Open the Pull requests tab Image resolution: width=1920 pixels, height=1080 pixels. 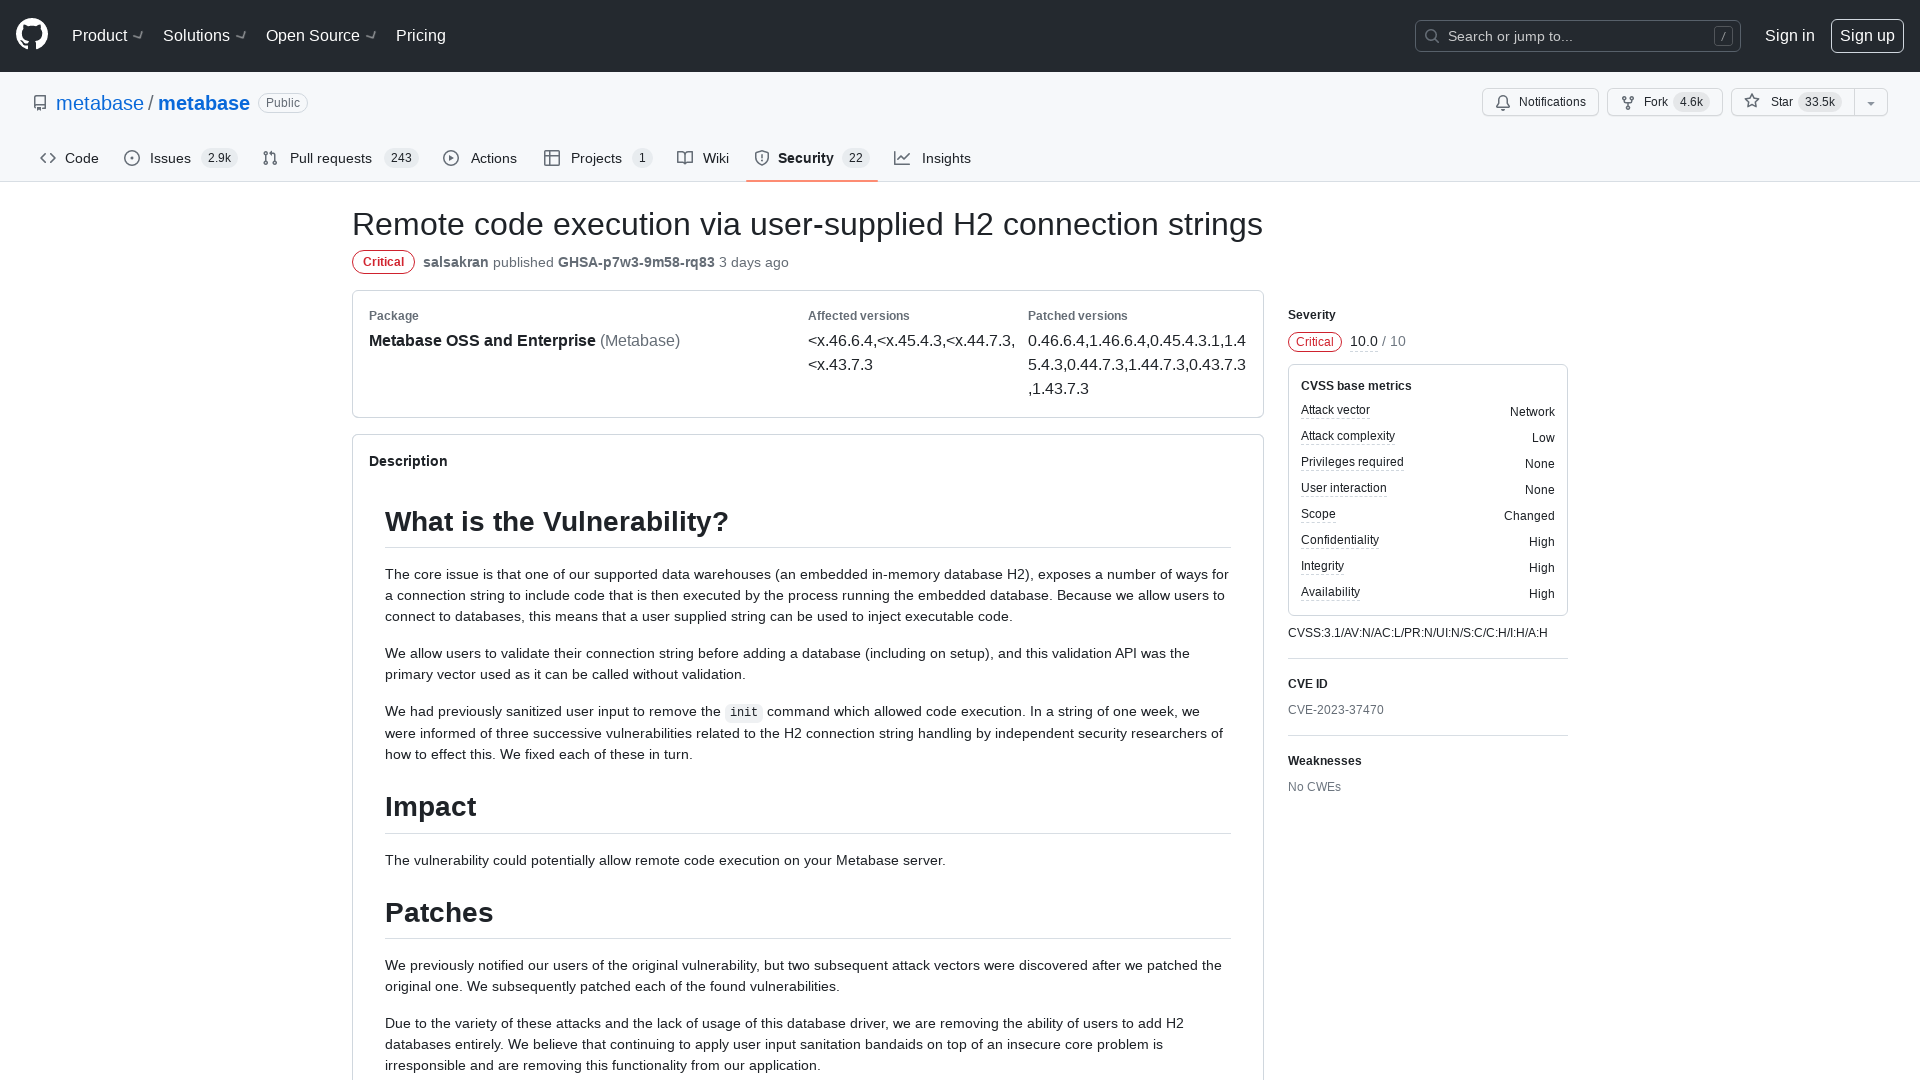pos(340,158)
